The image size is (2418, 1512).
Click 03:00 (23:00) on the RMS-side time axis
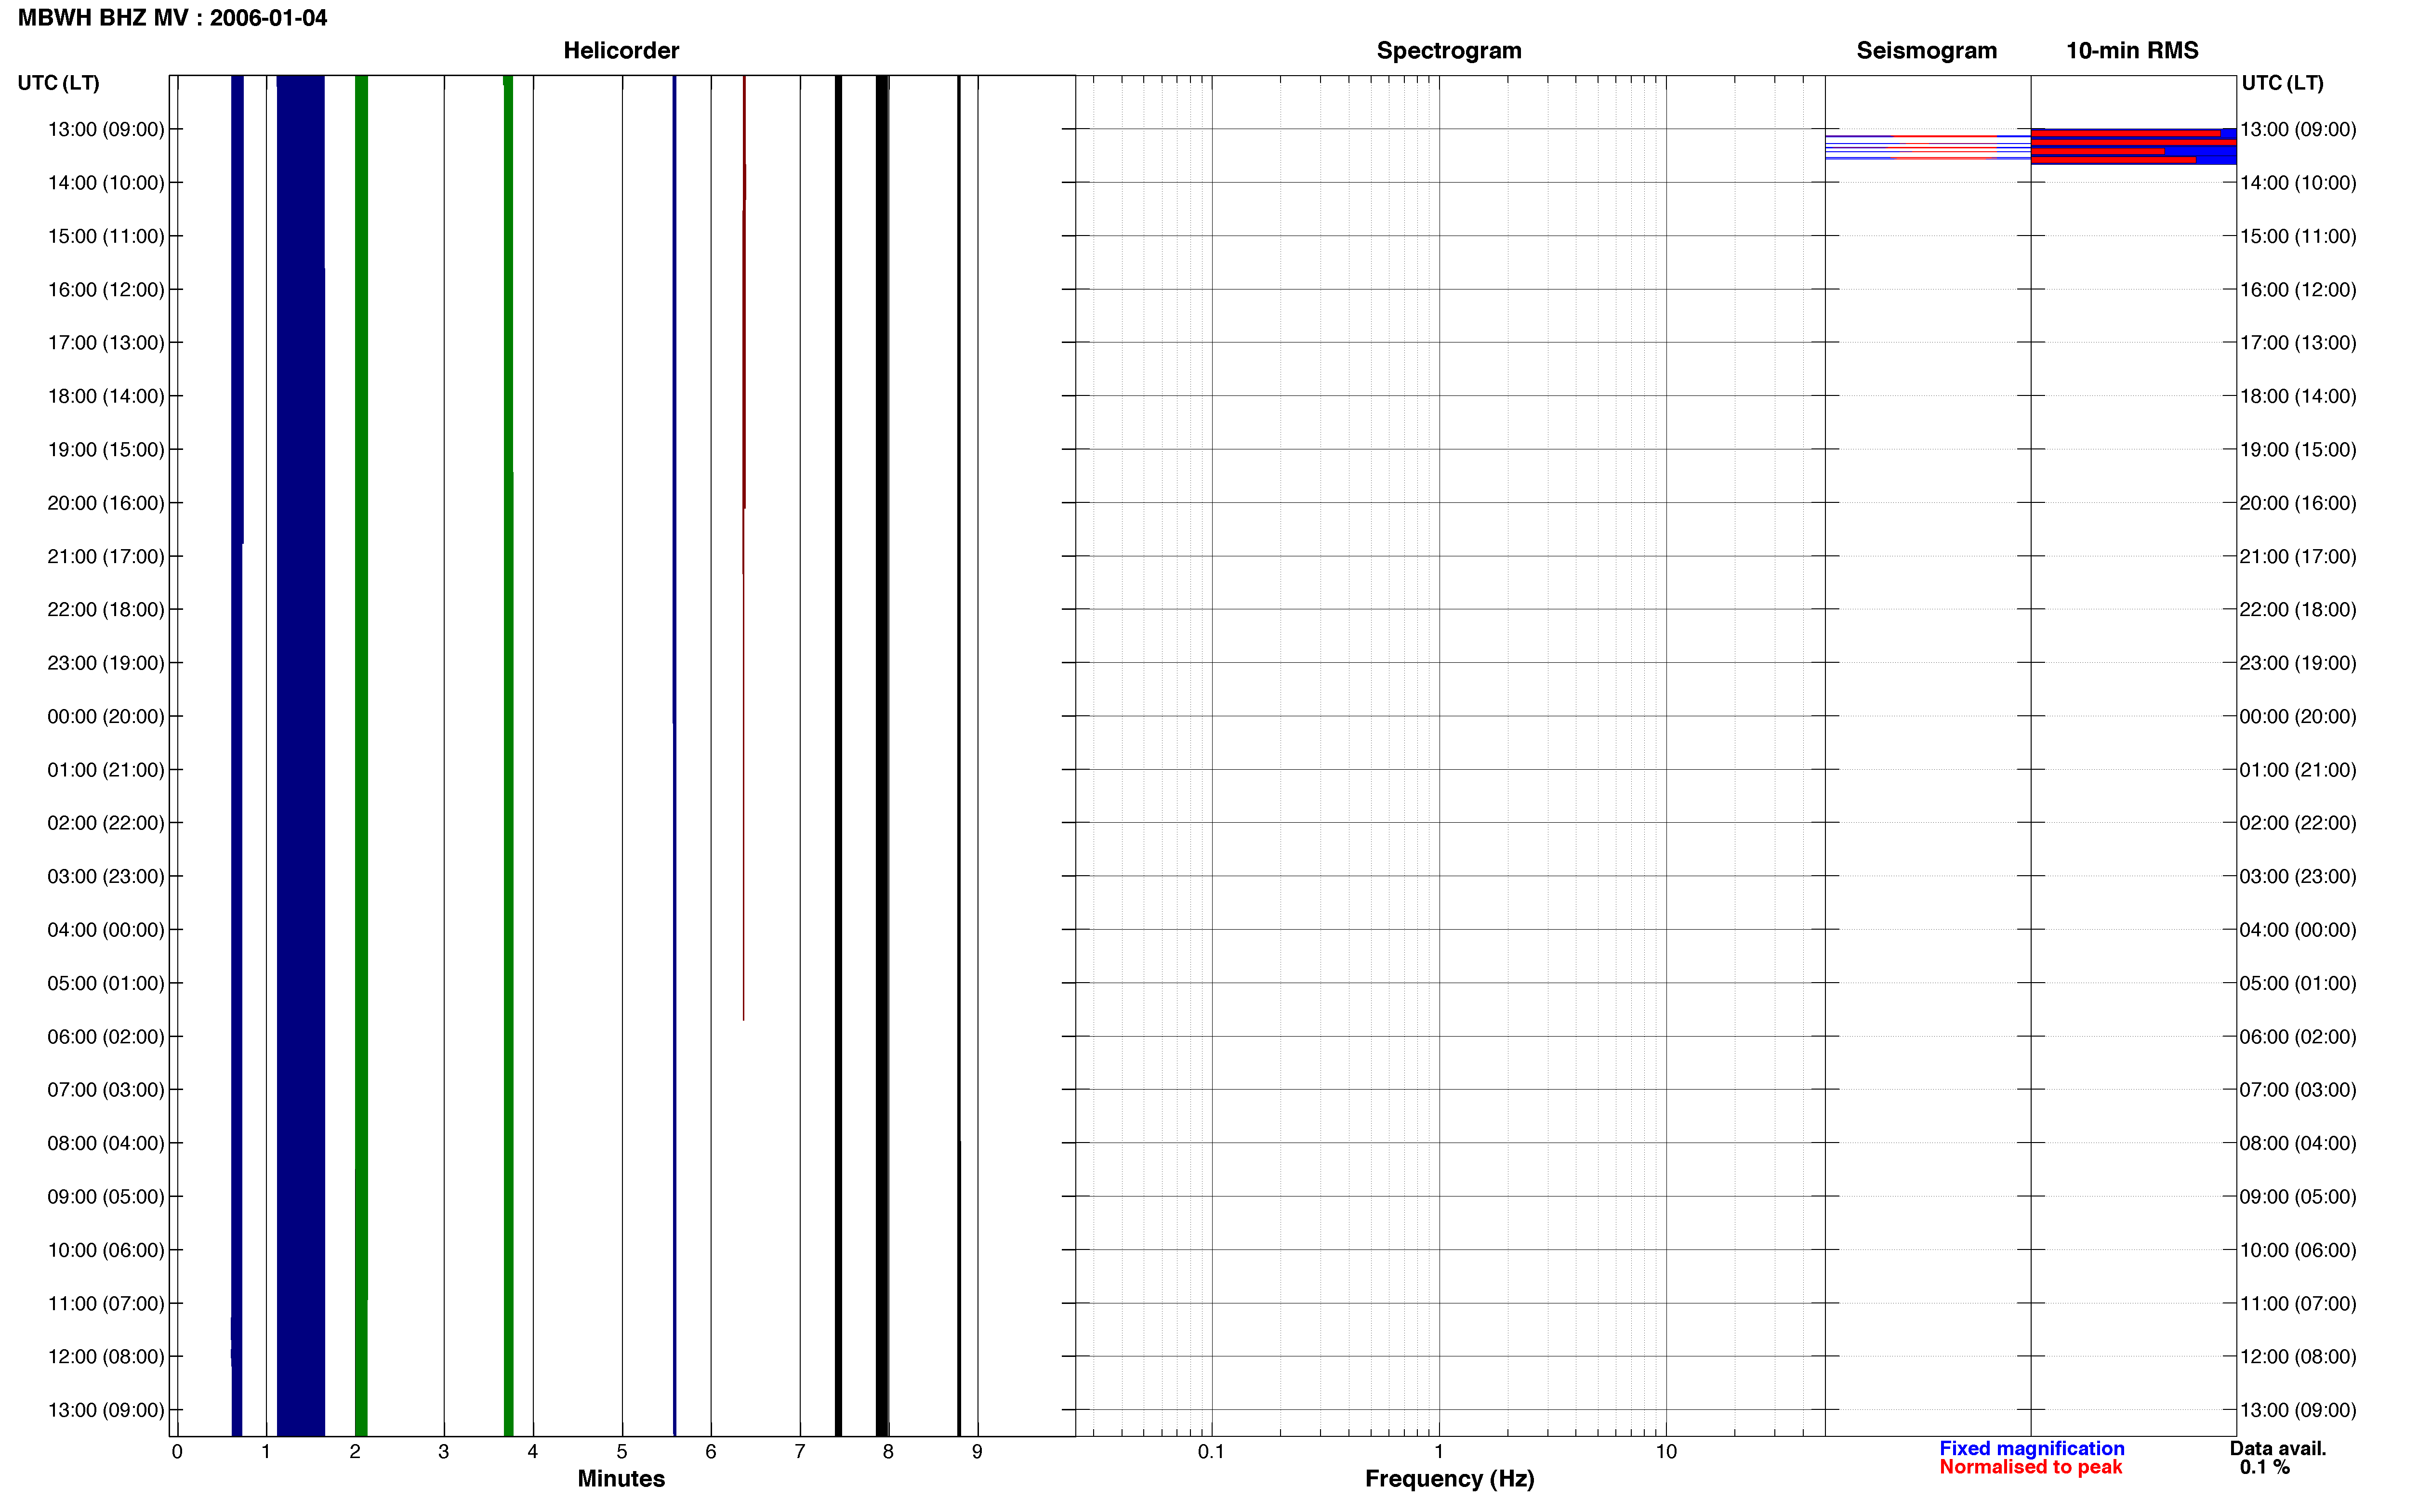click(2298, 877)
